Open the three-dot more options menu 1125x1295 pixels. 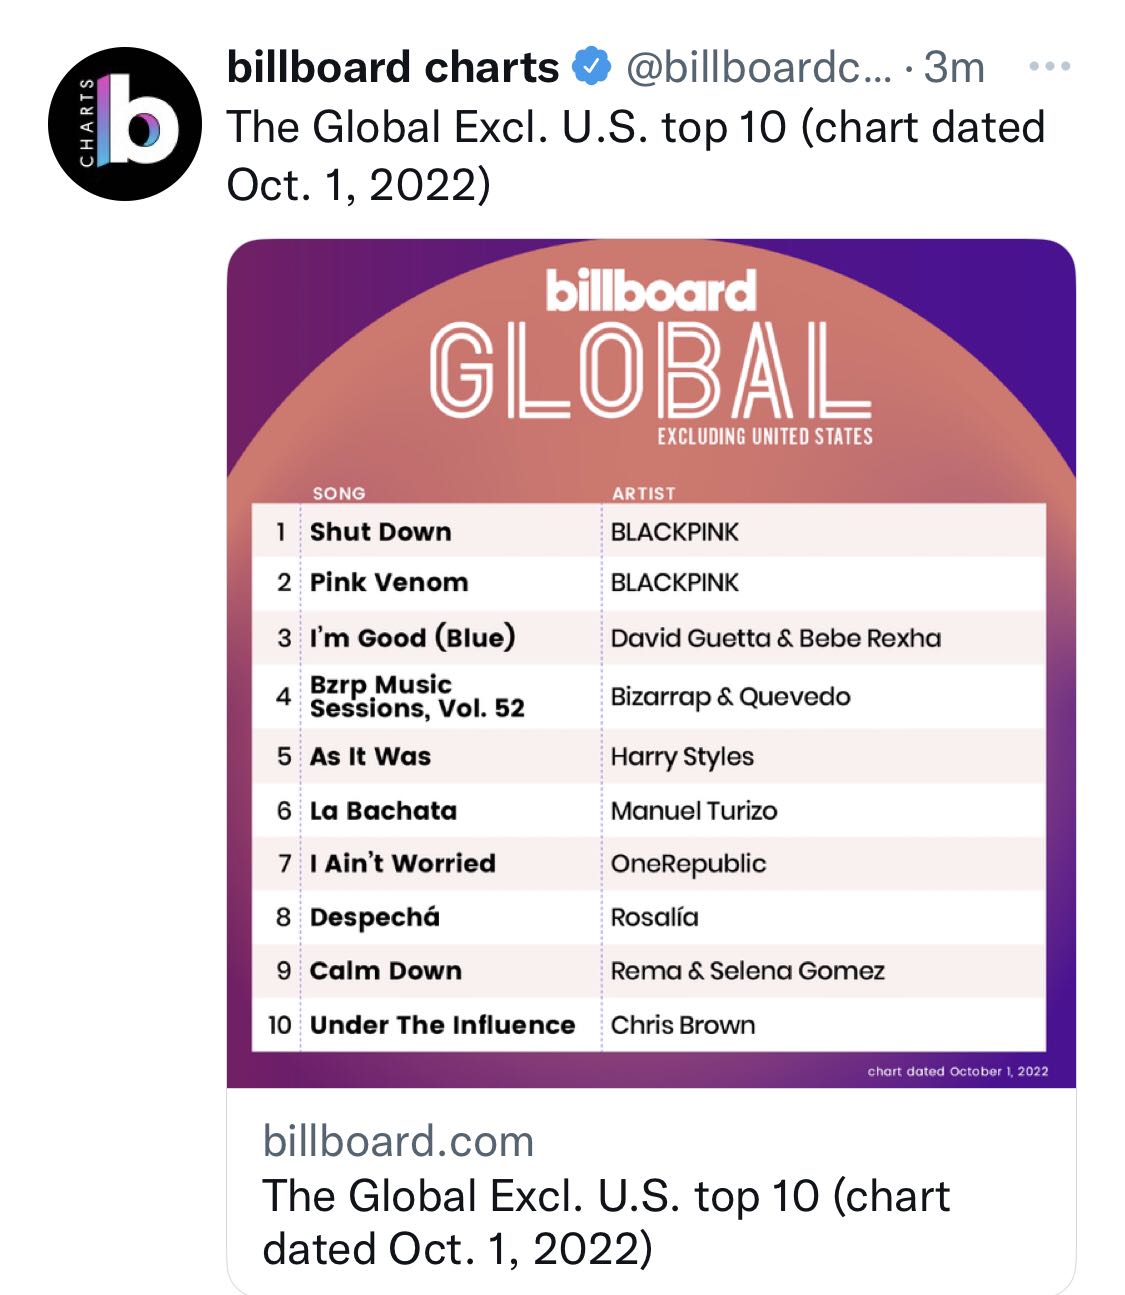click(x=1049, y=67)
